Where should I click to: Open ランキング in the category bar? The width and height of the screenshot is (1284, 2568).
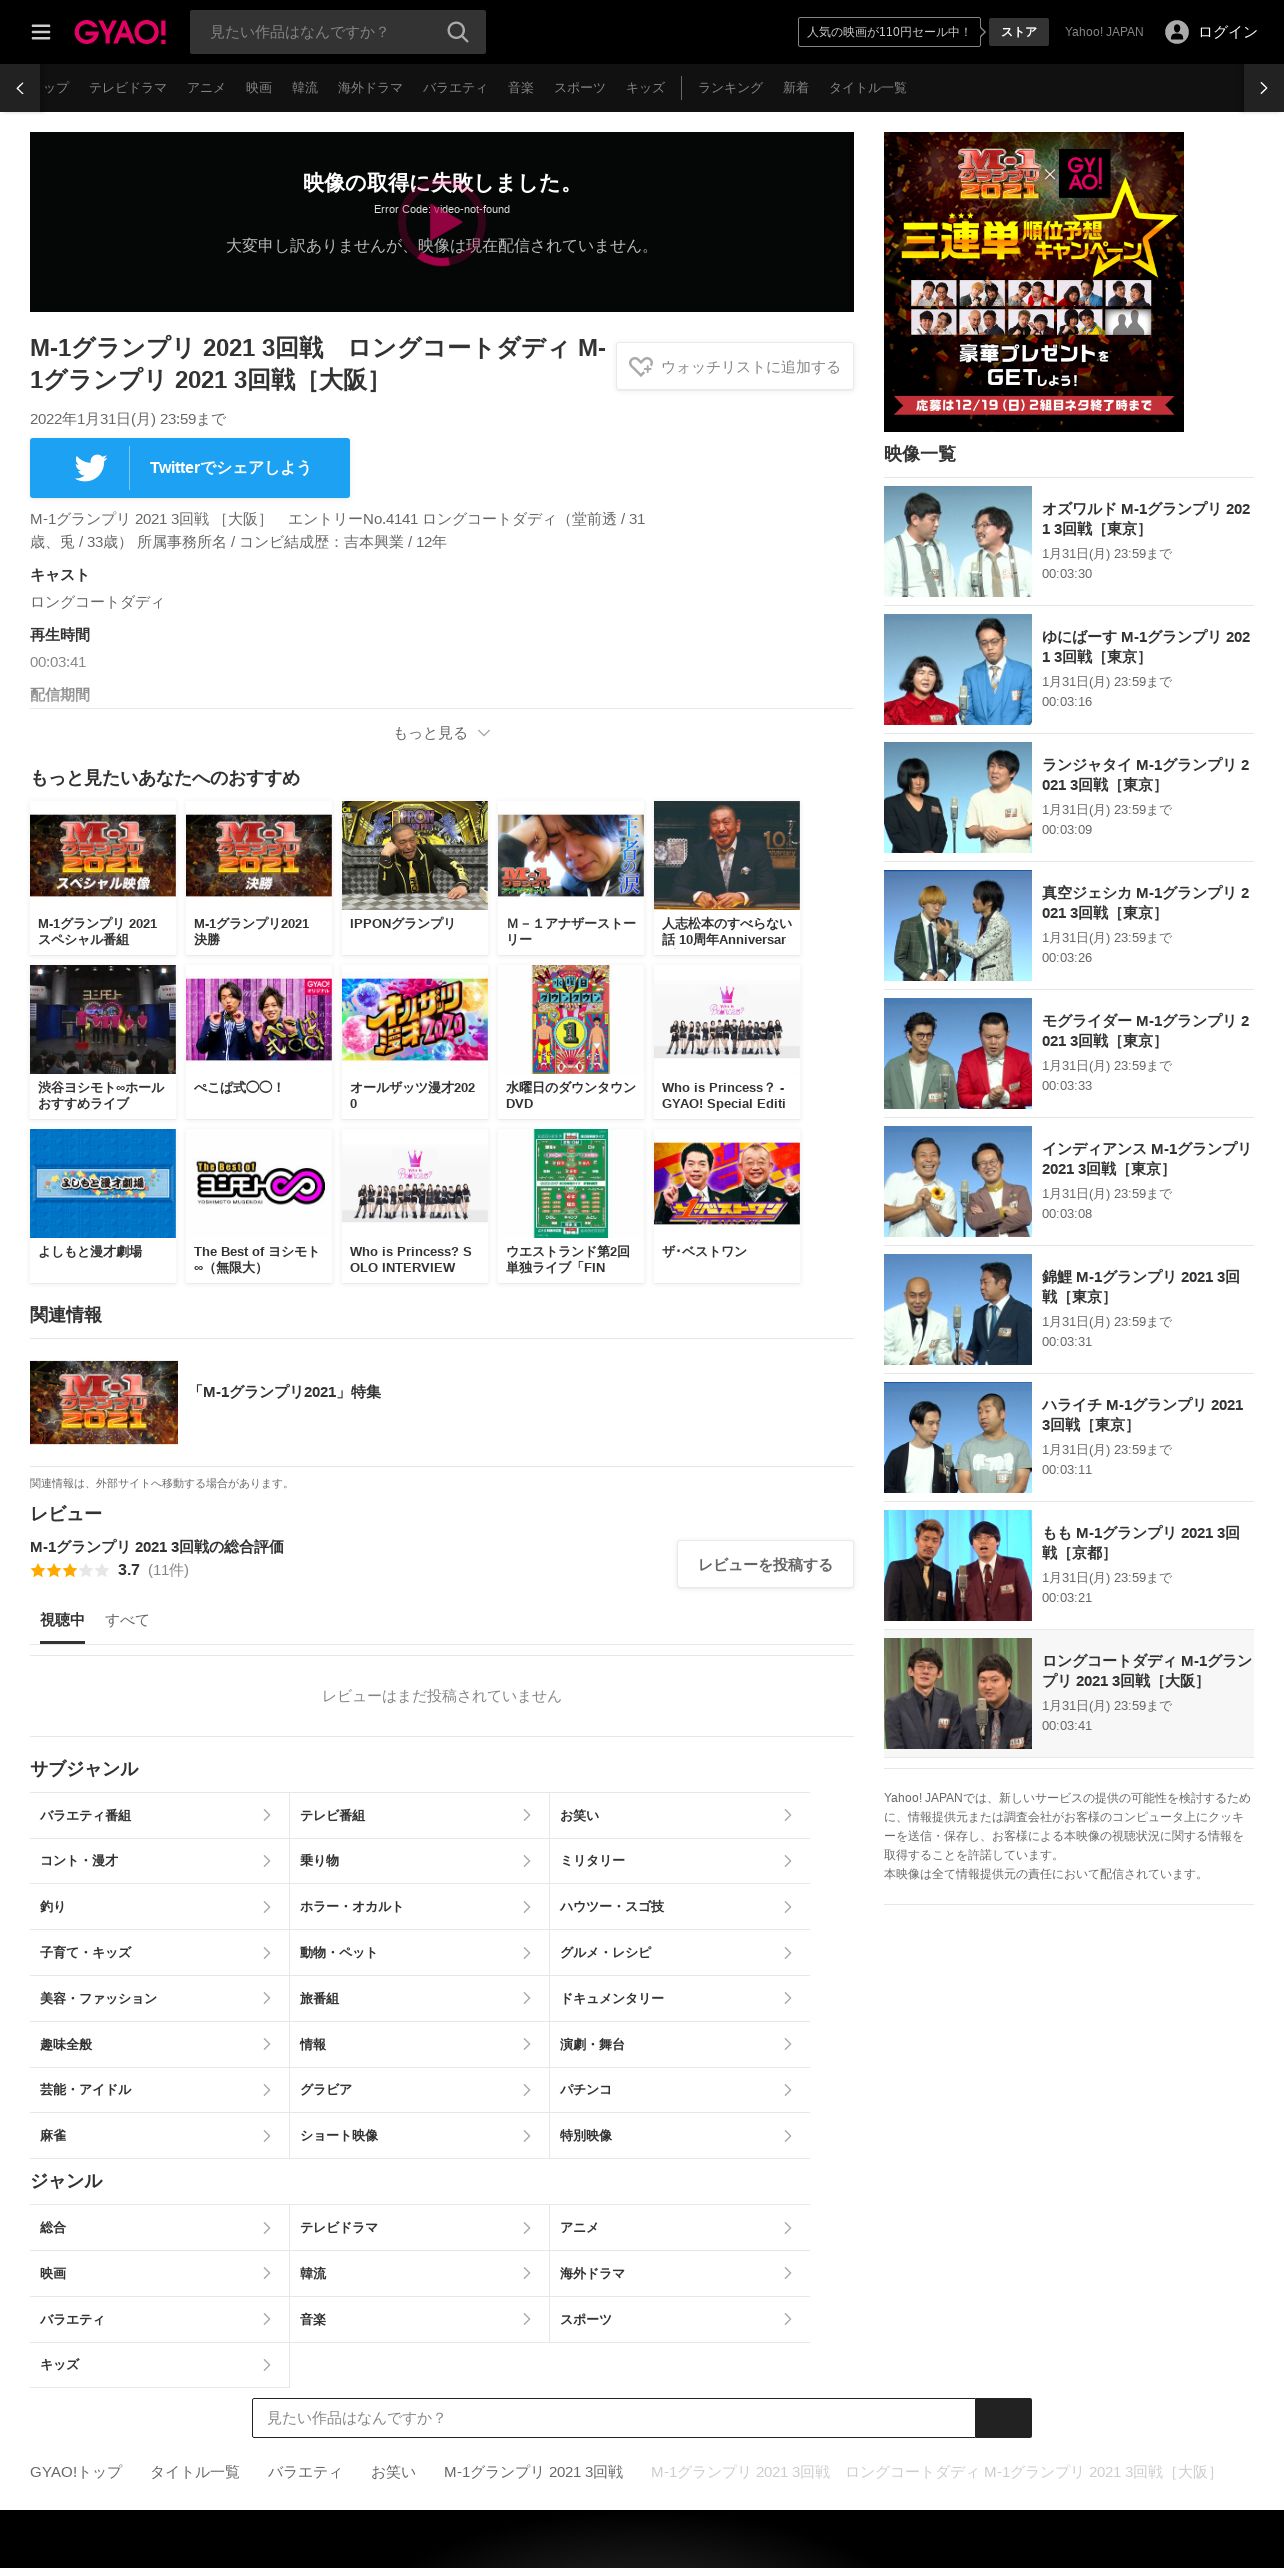coord(730,88)
